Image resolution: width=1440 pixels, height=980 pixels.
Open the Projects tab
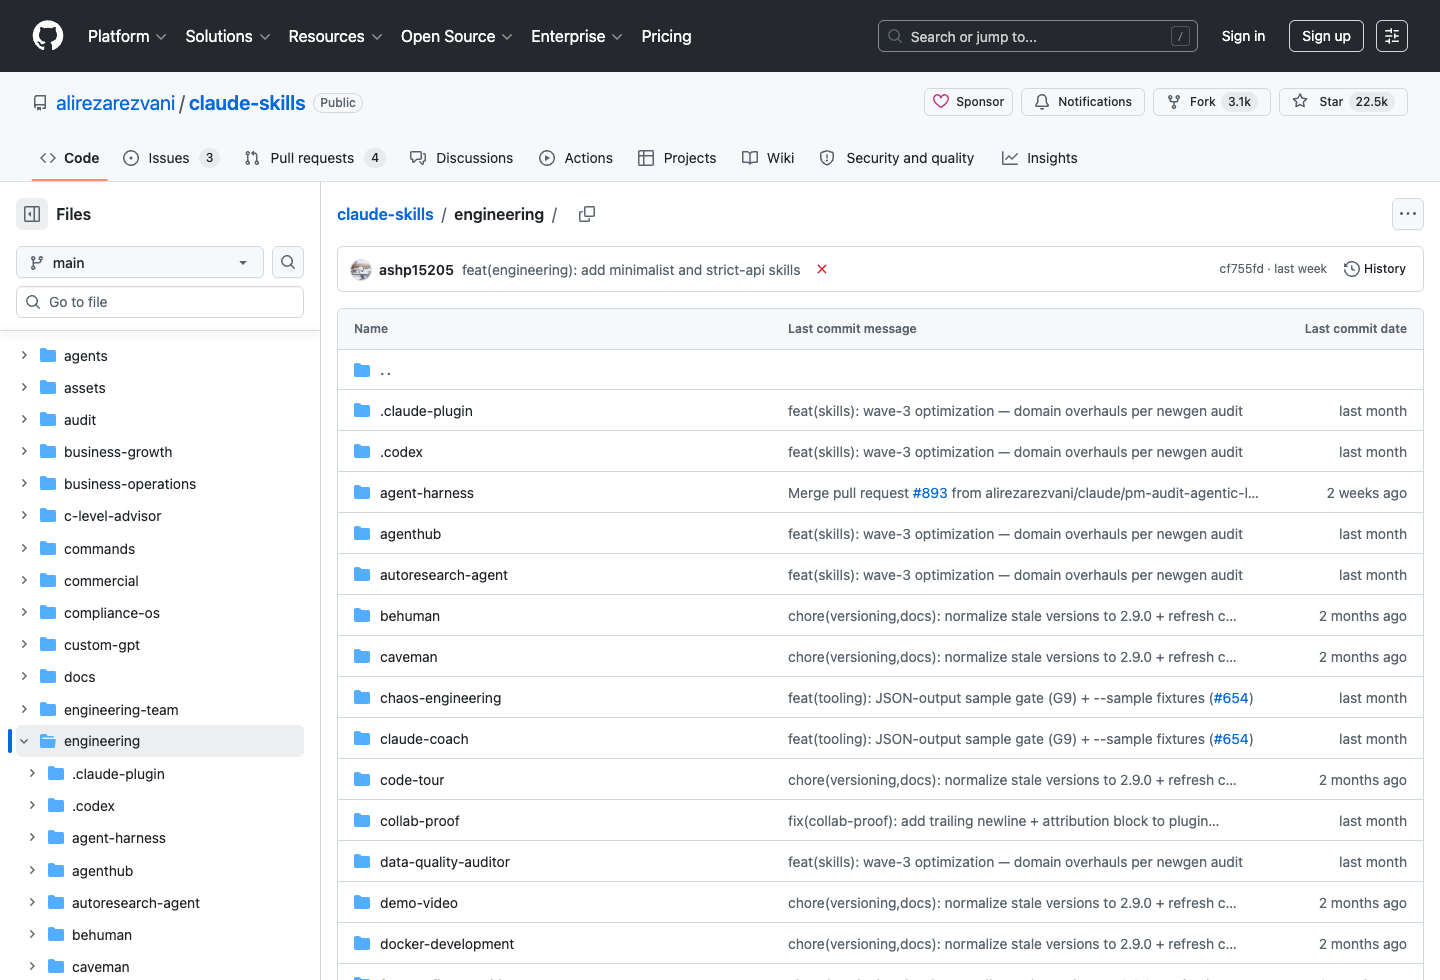(x=677, y=158)
